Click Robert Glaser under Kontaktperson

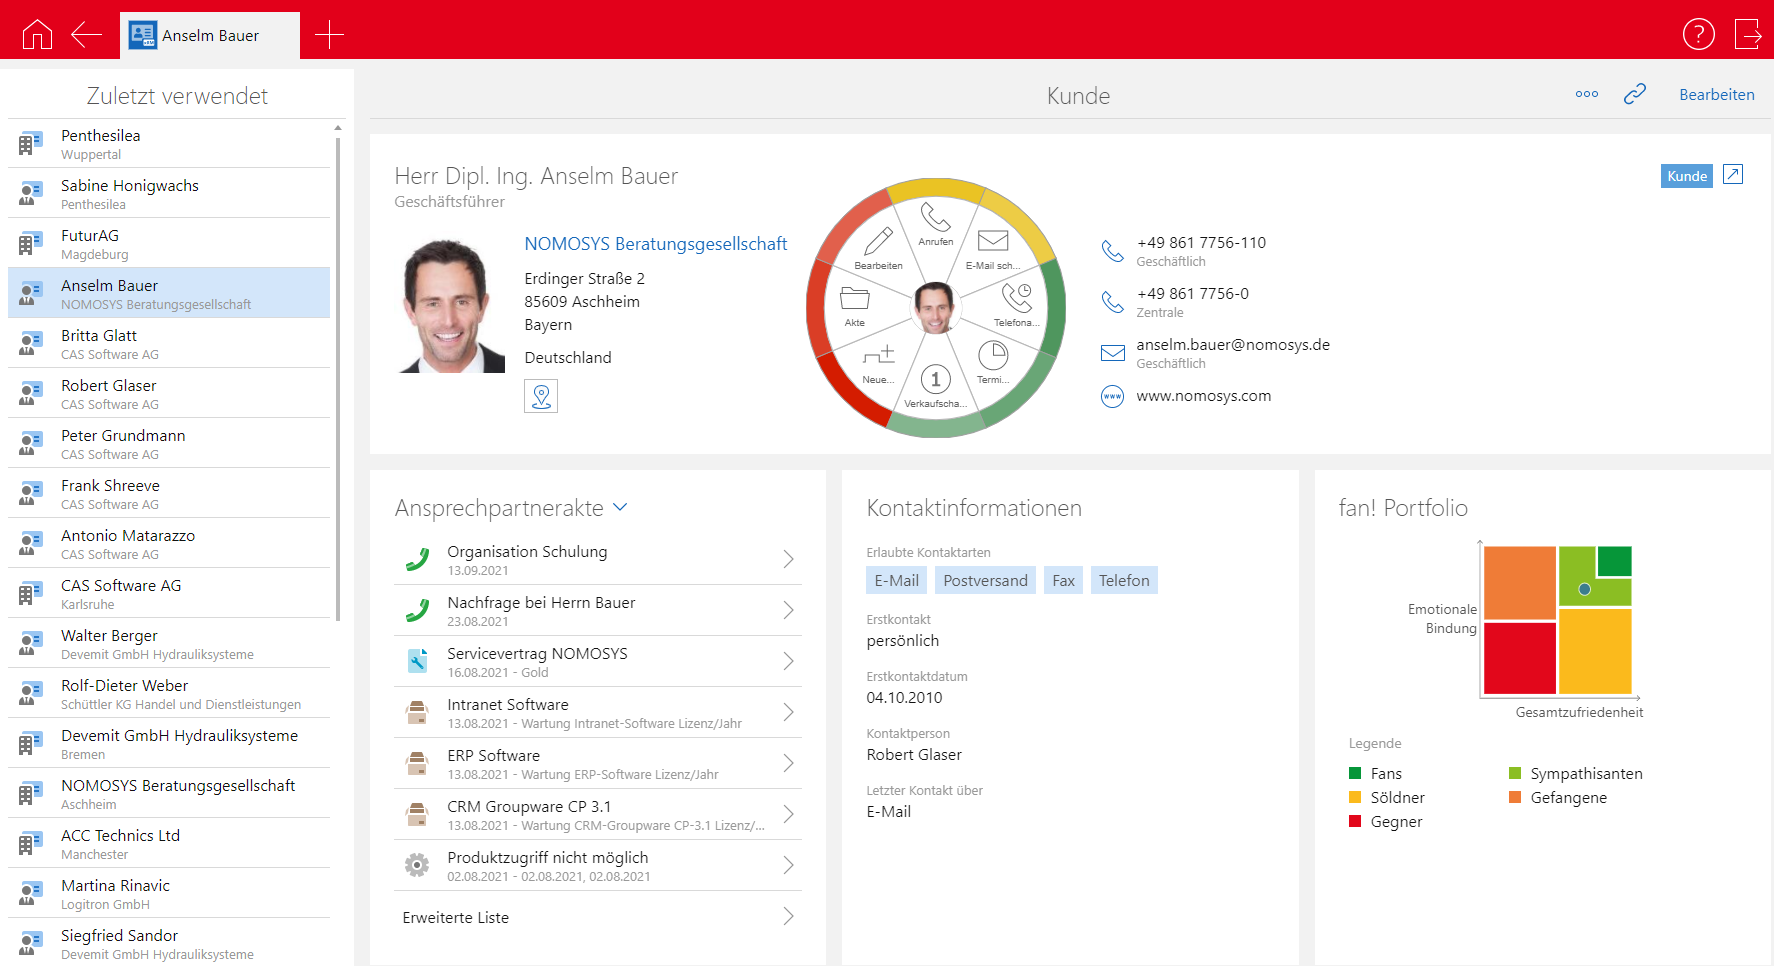914,755
